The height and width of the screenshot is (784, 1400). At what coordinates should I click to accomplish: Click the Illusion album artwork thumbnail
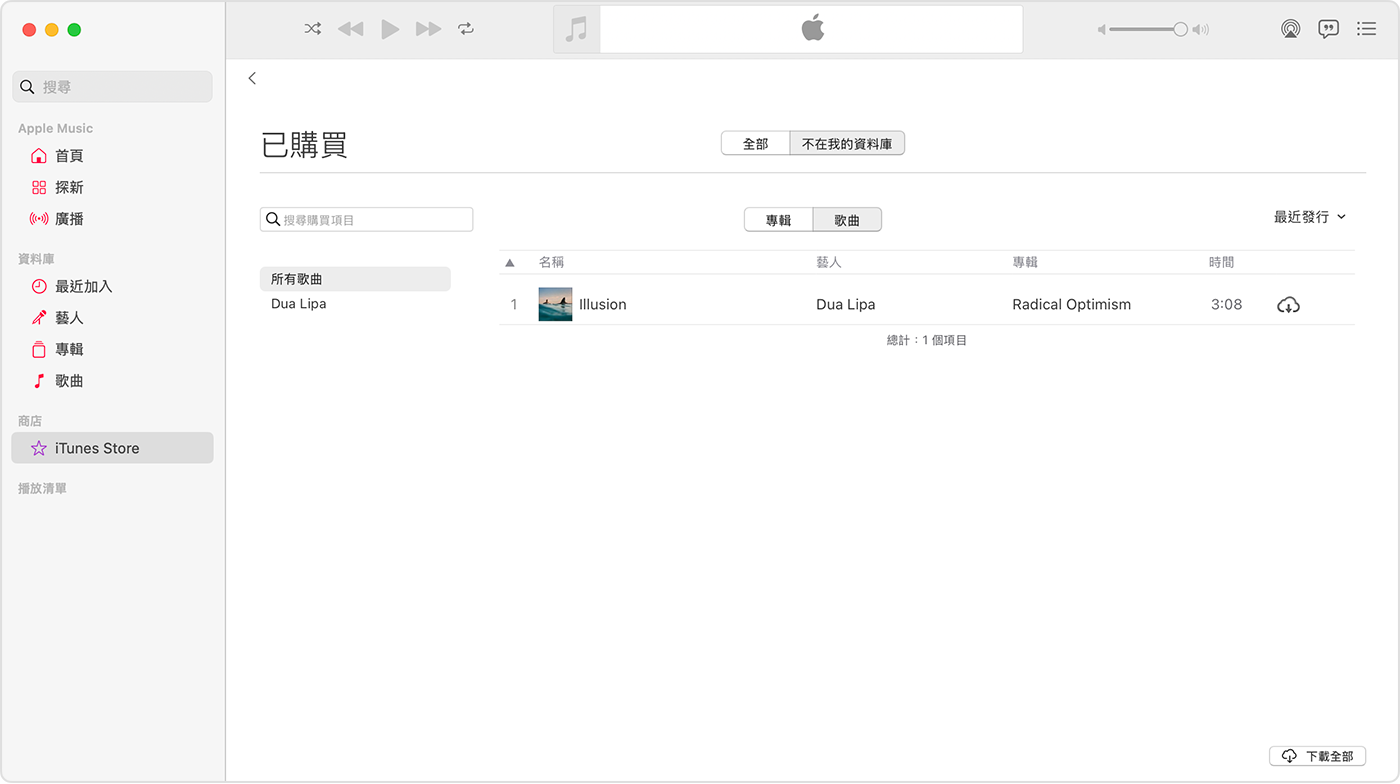tap(555, 304)
